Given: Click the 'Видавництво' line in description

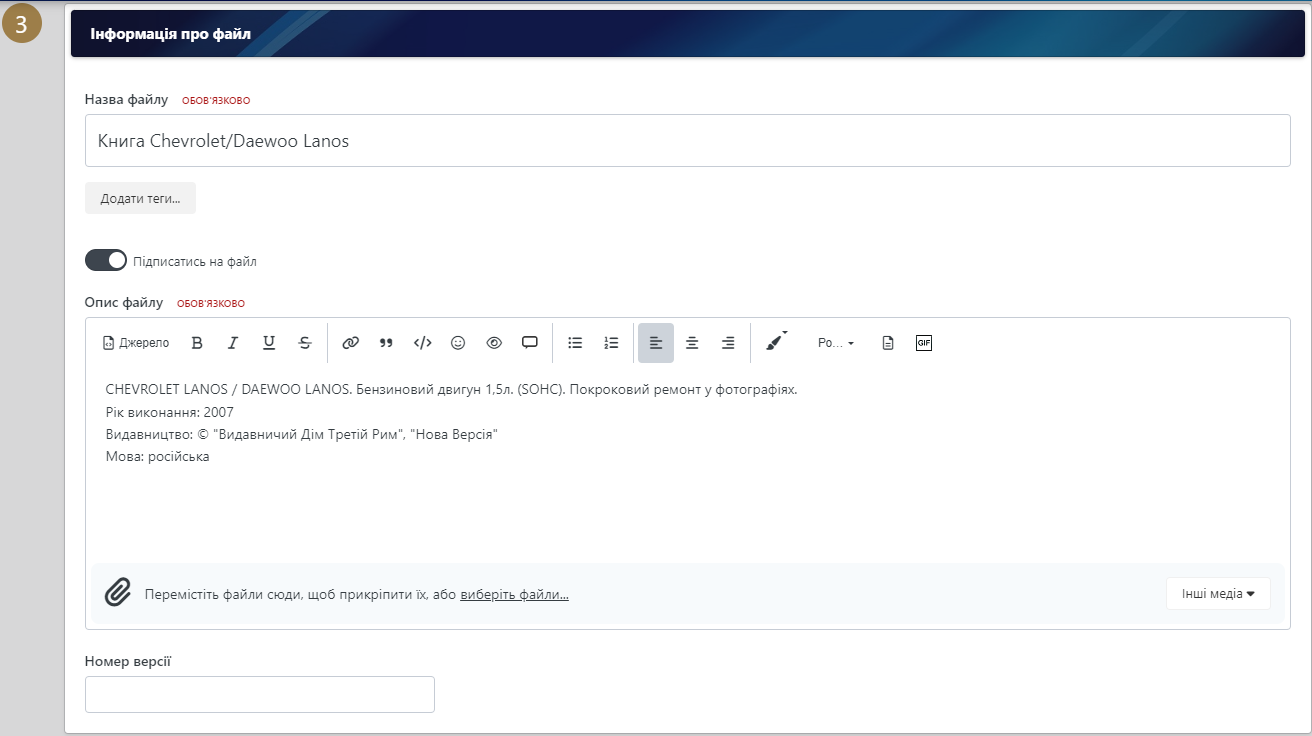Looking at the screenshot, I should [301, 435].
